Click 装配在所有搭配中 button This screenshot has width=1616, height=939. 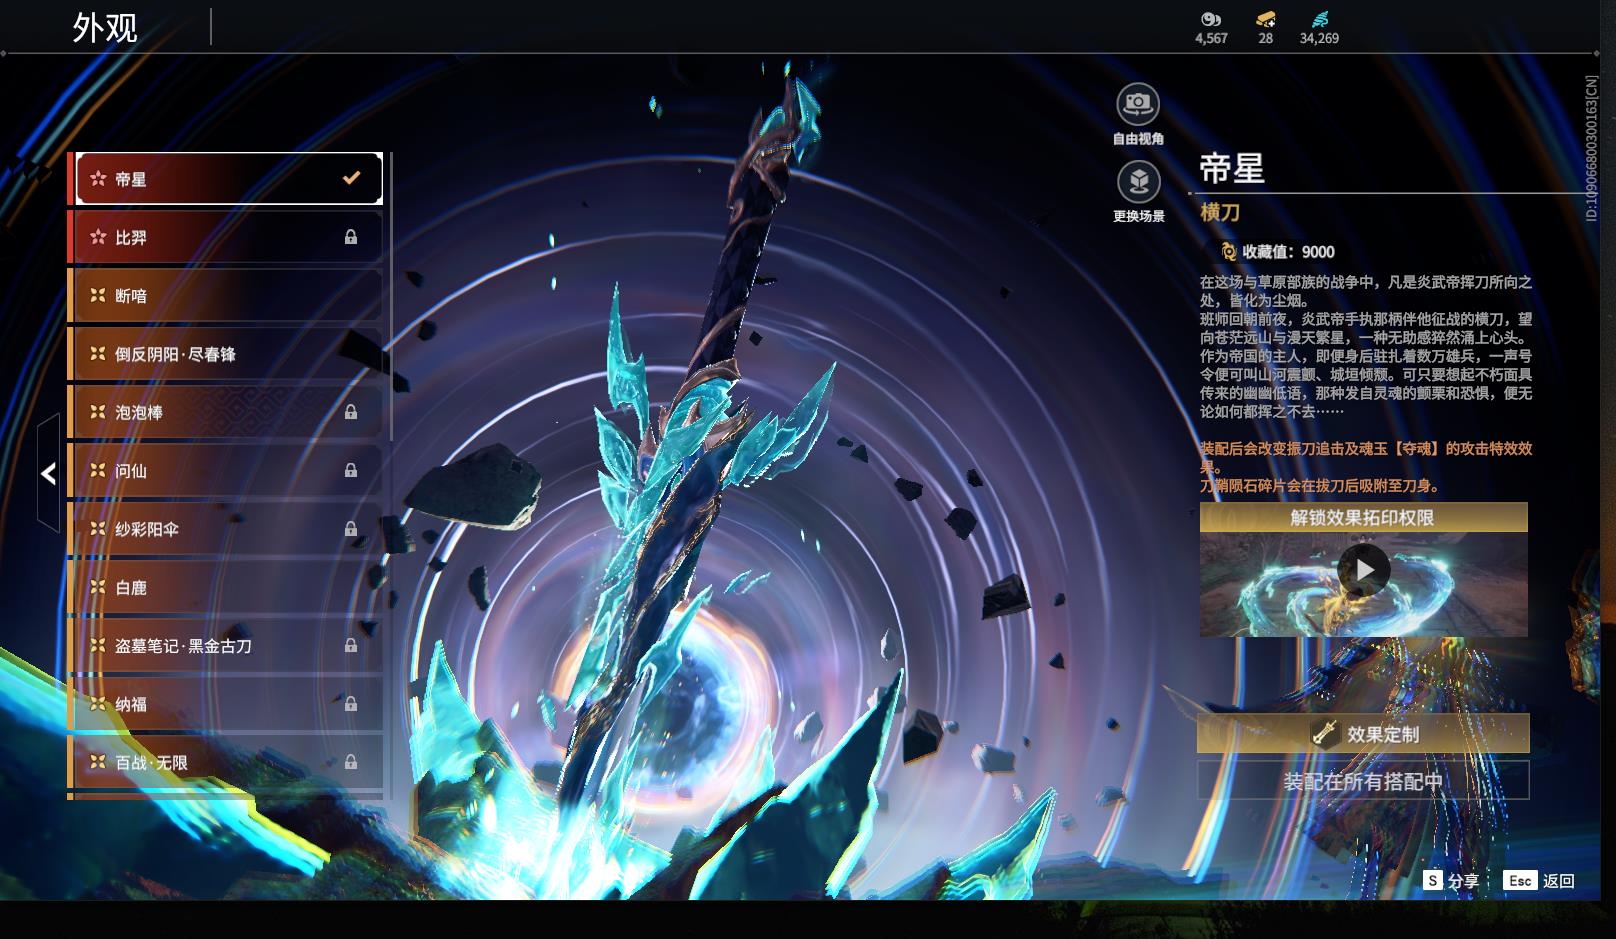pyautogui.click(x=1363, y=781)
